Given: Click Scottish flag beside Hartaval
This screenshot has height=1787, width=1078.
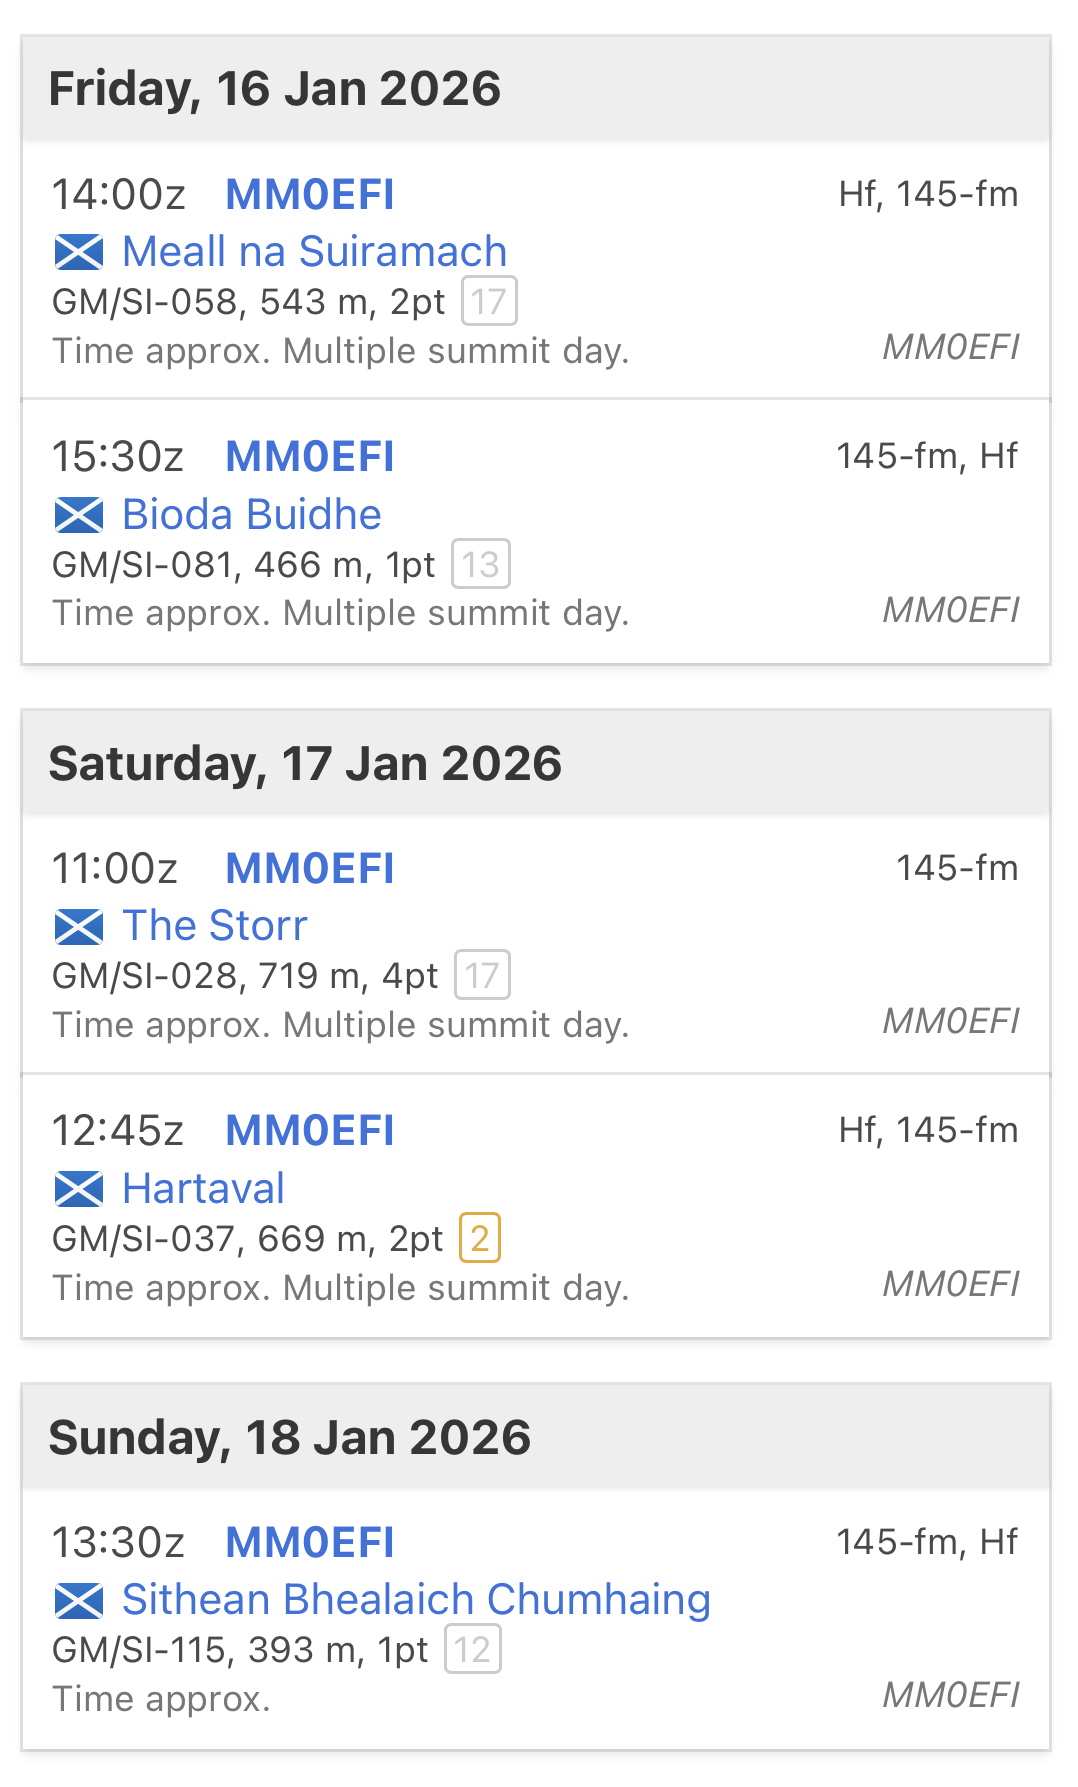Looking at the screenshot, I should pyautogui.click(x=79, y=1189).
